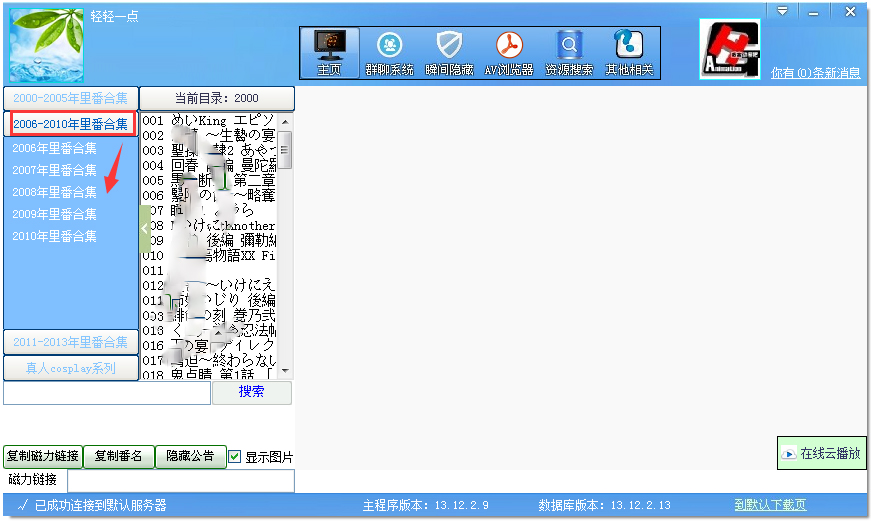Select 2010年里番合集 in the list

click(x=54, y=236)
